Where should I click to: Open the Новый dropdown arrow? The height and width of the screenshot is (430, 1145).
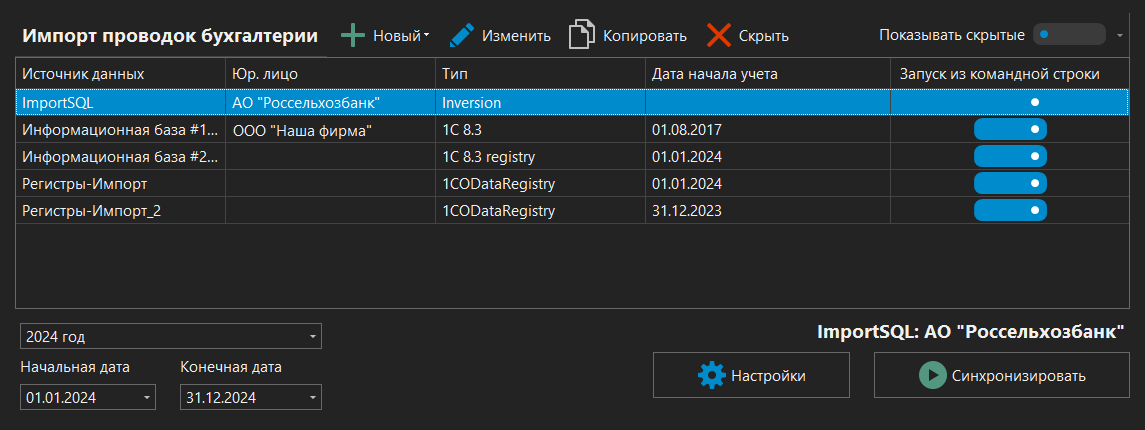(x=426, y=35)
